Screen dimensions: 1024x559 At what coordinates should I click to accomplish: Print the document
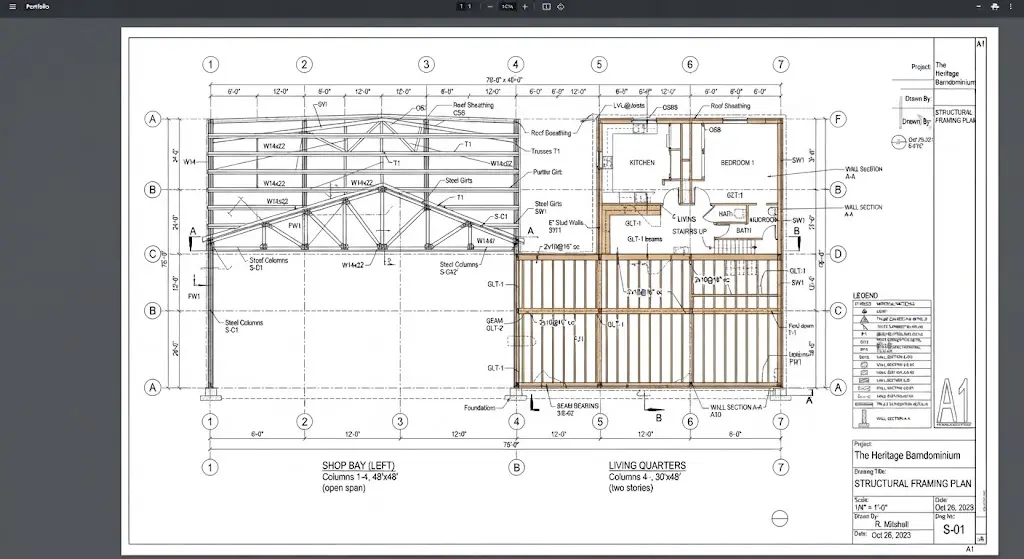[x=995, y=7]
